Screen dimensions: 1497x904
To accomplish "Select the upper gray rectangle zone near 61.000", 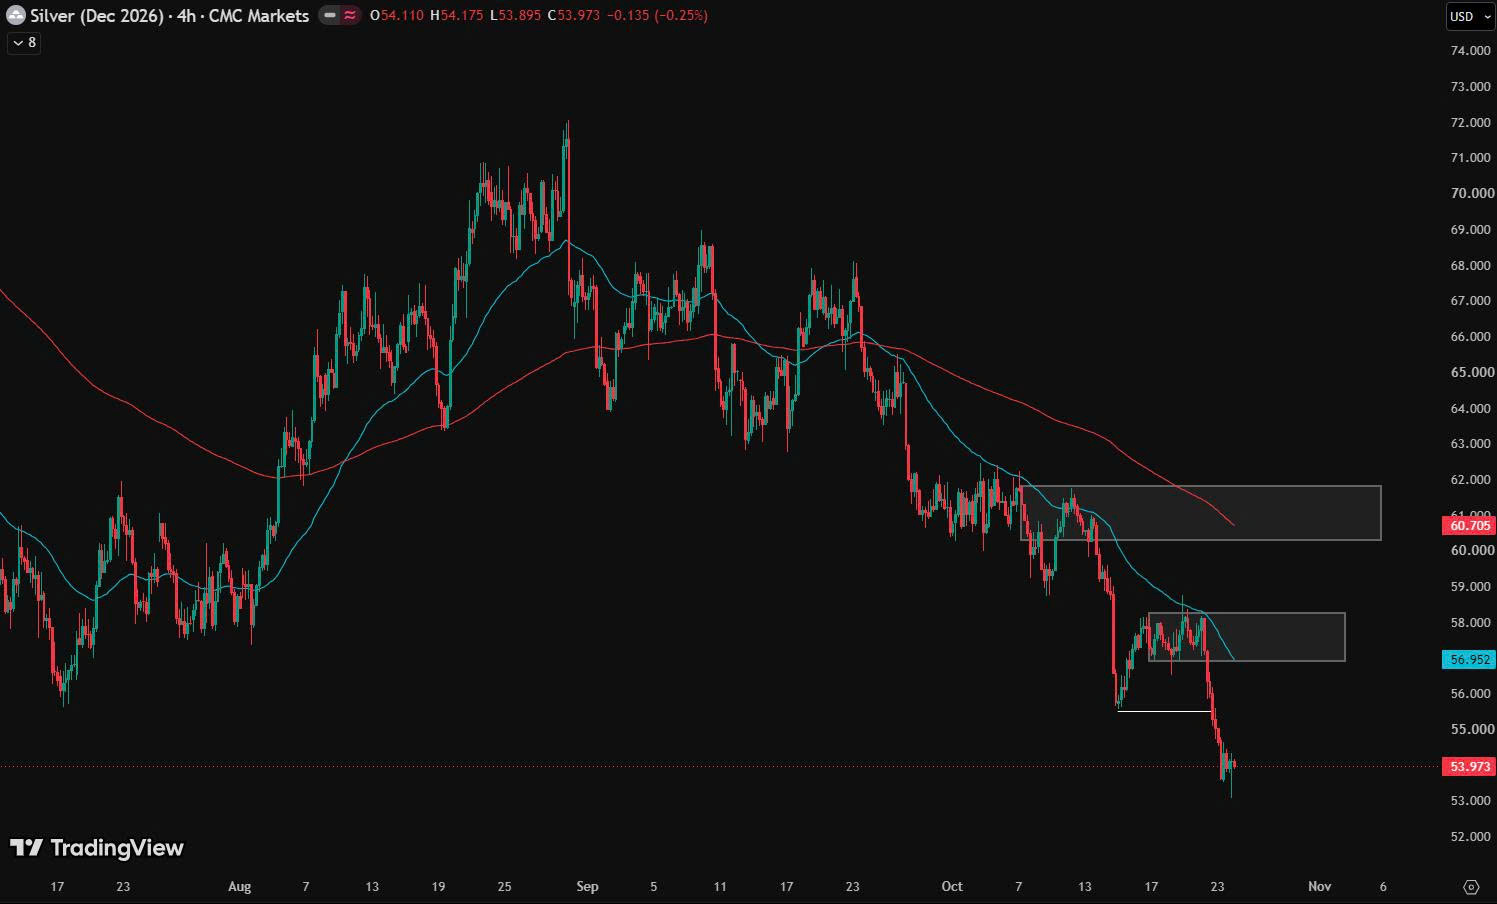I will (1200, 513).
